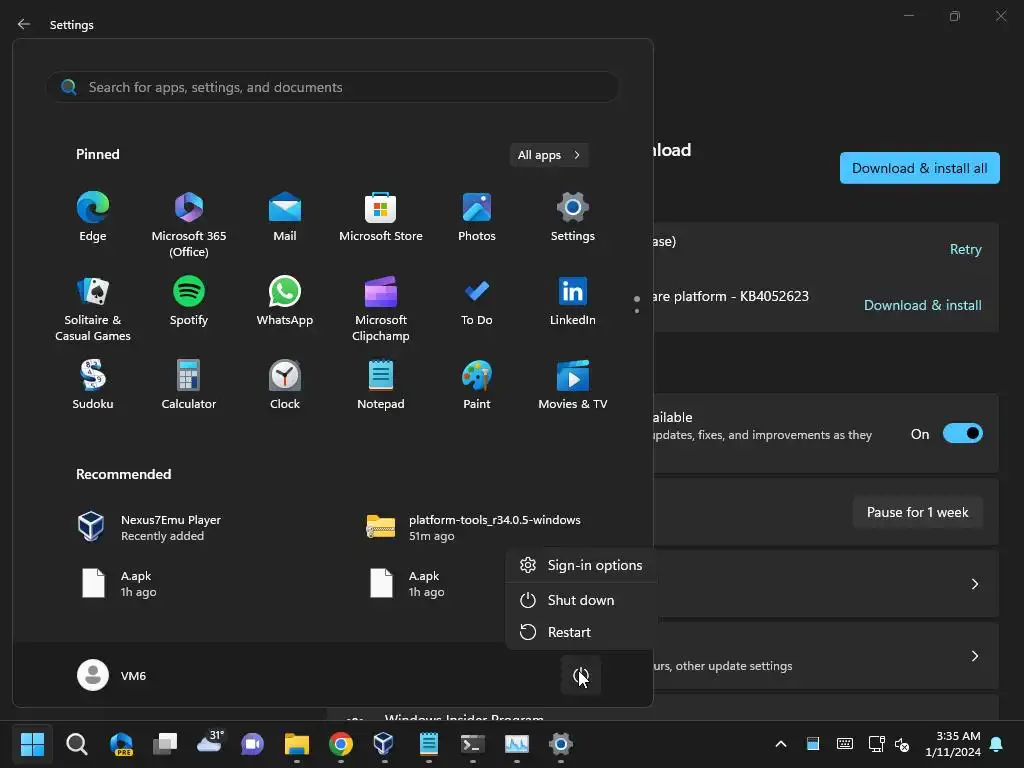Switch to Settings gear on taskbar

tap(560, 743)
